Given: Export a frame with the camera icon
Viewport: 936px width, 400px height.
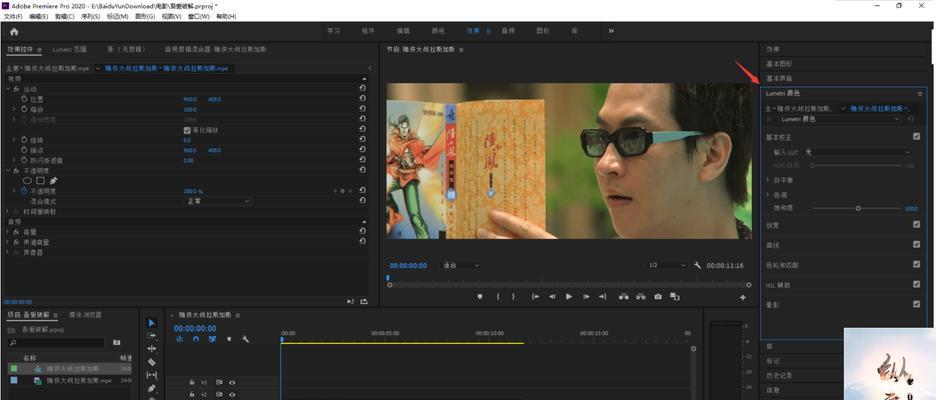Looking at the screenshot, I should tap(658, 297).
